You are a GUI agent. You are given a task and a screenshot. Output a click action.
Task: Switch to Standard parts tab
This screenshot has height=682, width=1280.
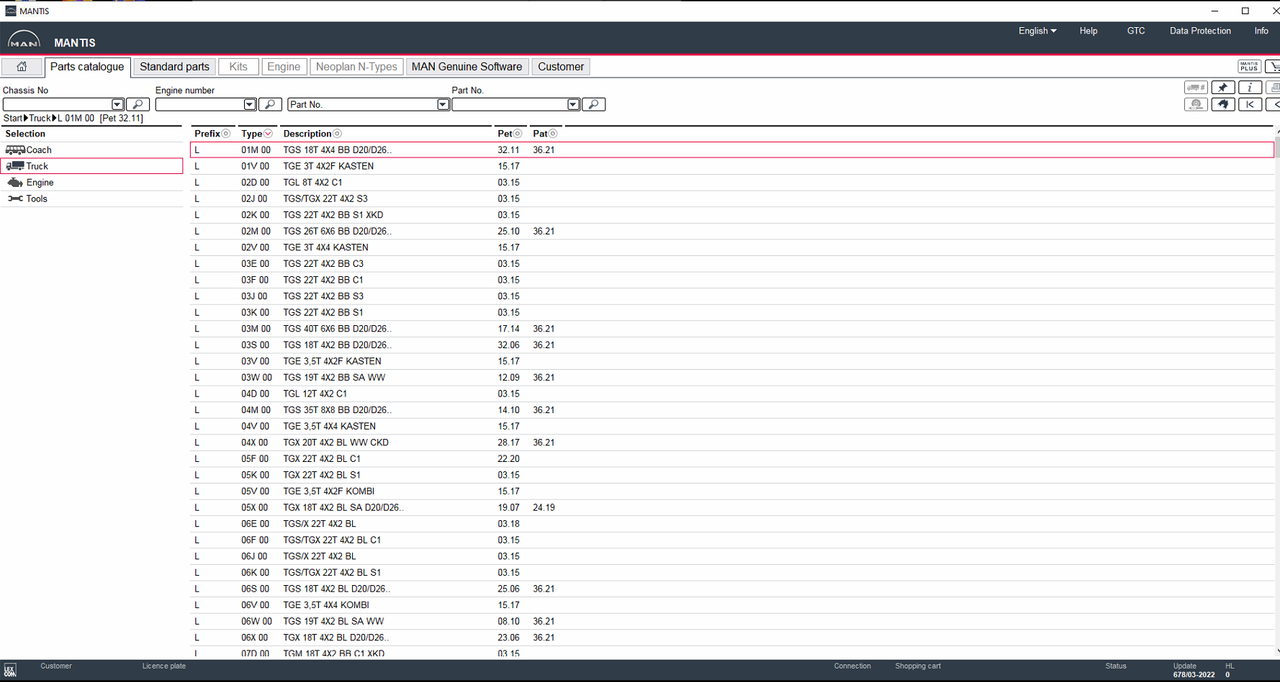(174, 67)
